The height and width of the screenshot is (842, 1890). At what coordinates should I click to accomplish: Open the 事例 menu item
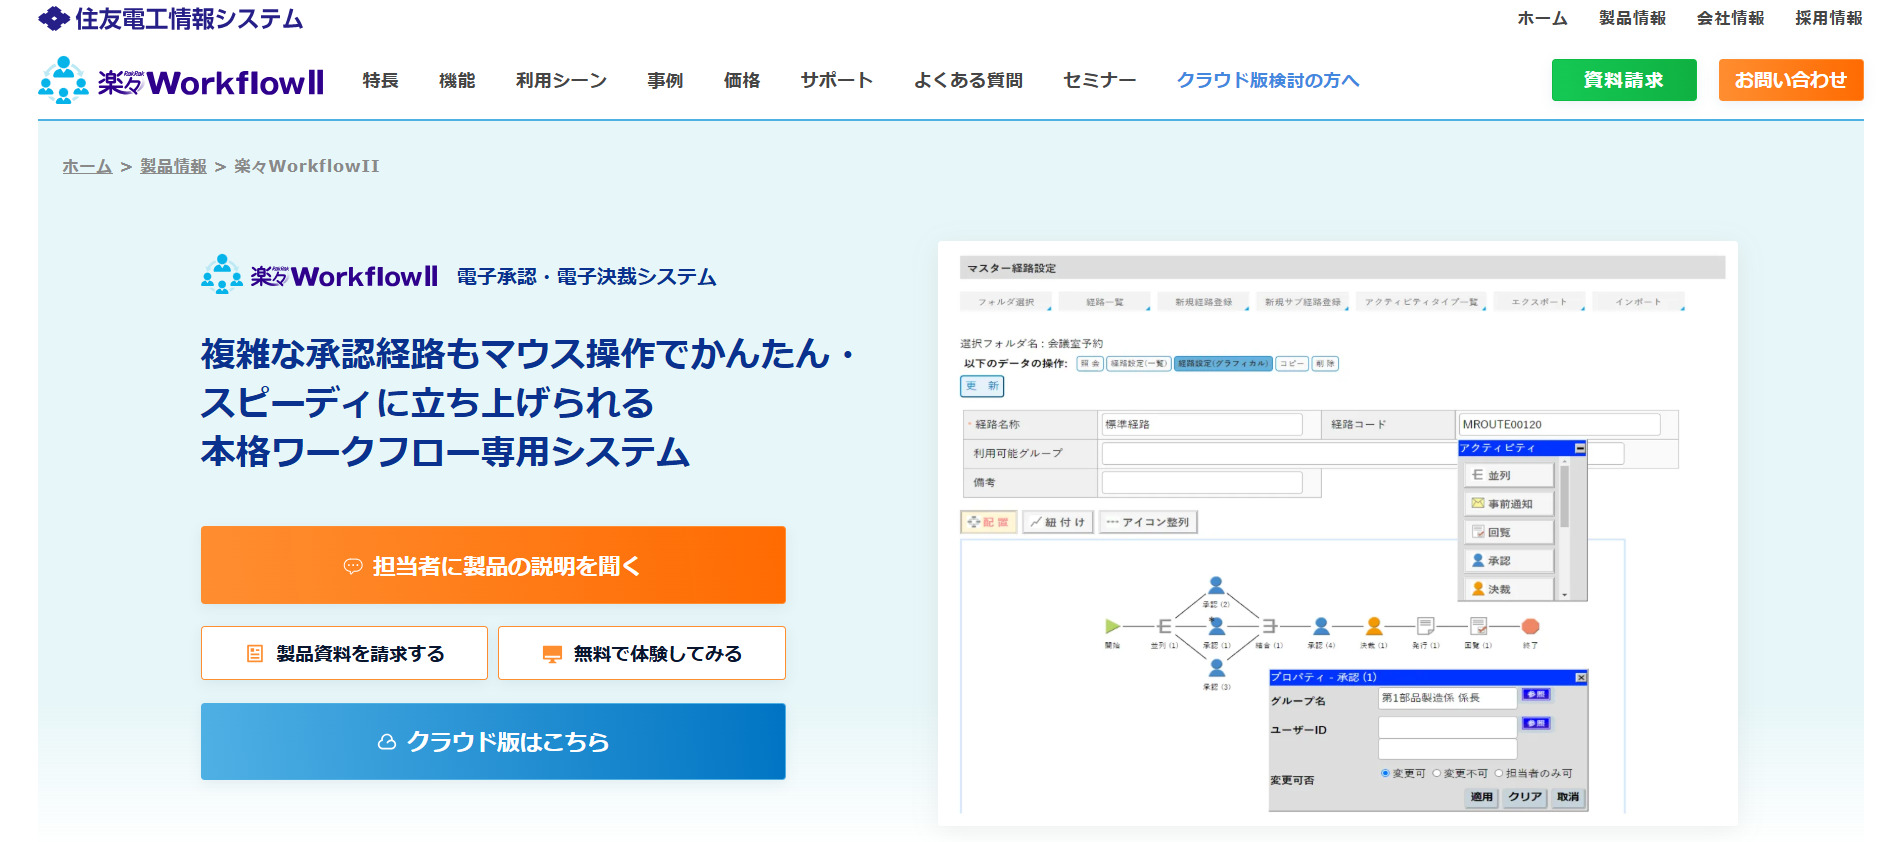coord(665,80)
